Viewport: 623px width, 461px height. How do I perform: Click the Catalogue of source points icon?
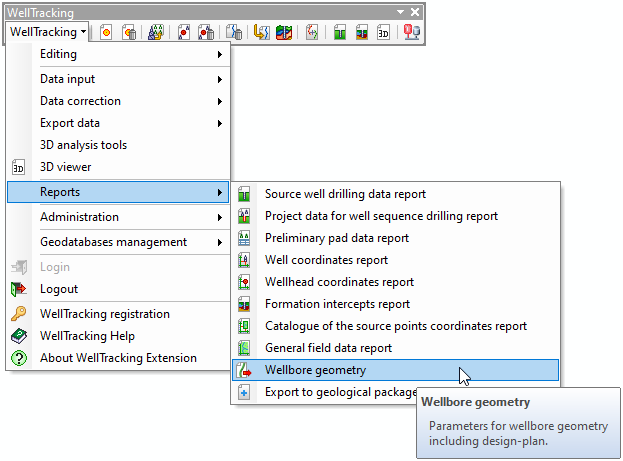[x=244, y=326]
